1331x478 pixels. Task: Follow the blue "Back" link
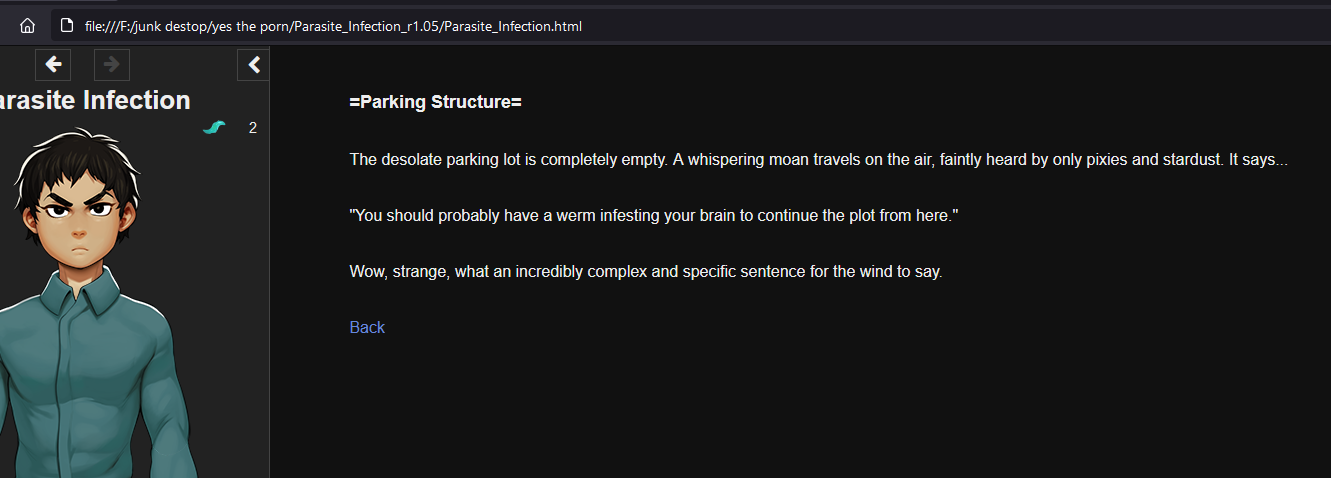(x=367, y=327)
